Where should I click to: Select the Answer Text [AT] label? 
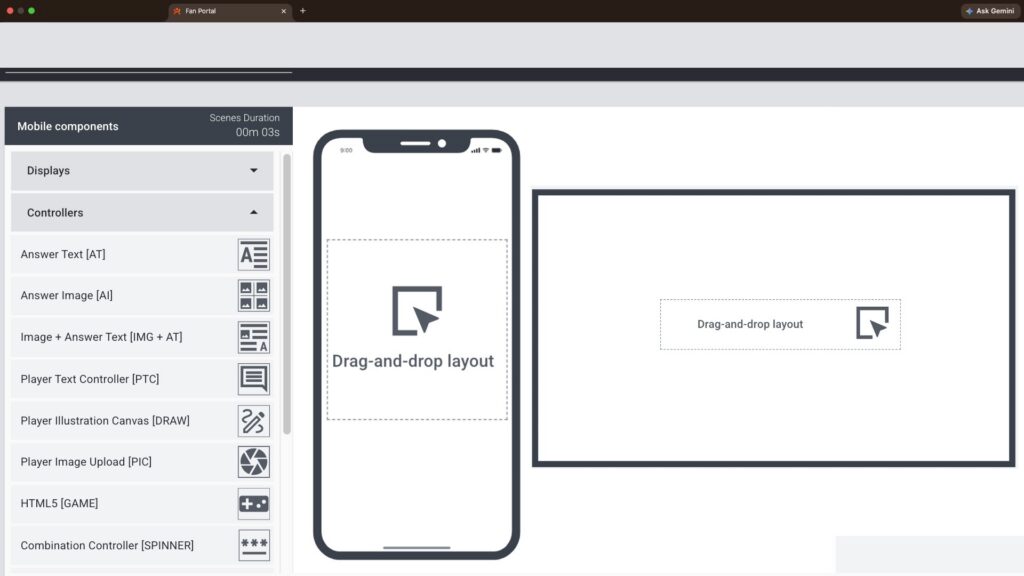point(63,254)
